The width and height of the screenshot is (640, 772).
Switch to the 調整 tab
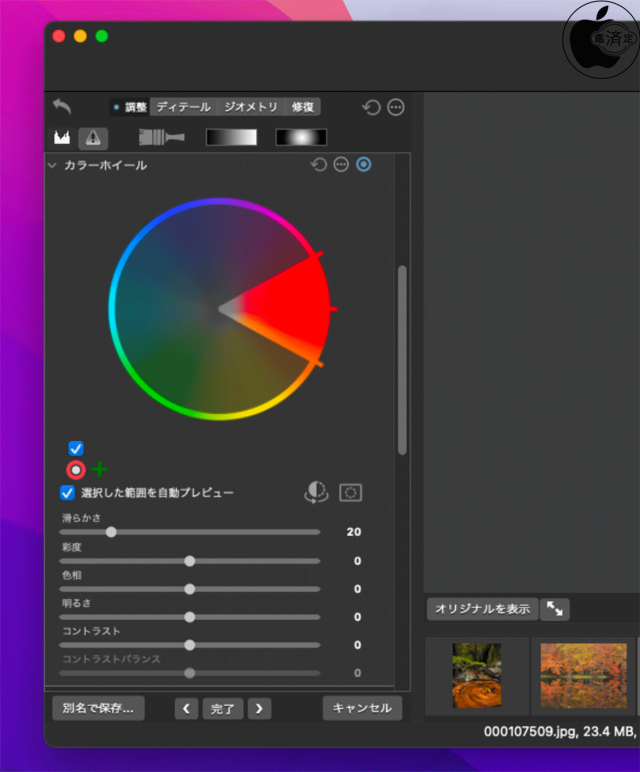[129, 107]
